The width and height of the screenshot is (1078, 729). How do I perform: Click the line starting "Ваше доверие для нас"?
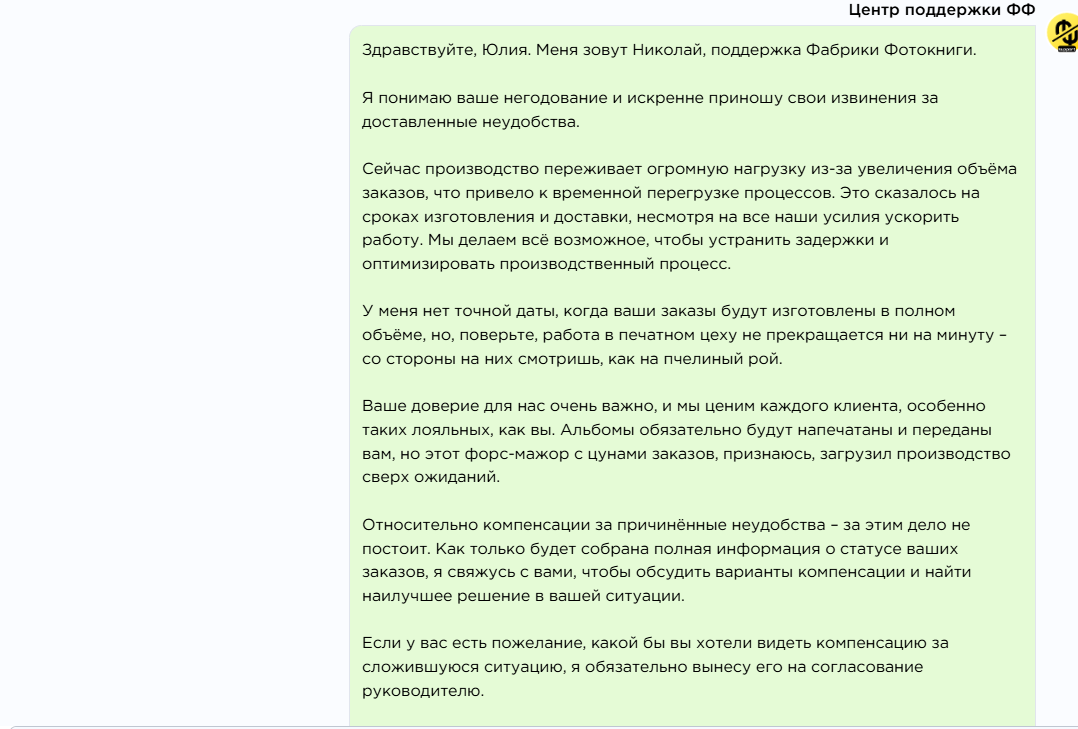(x=673, y=406)
